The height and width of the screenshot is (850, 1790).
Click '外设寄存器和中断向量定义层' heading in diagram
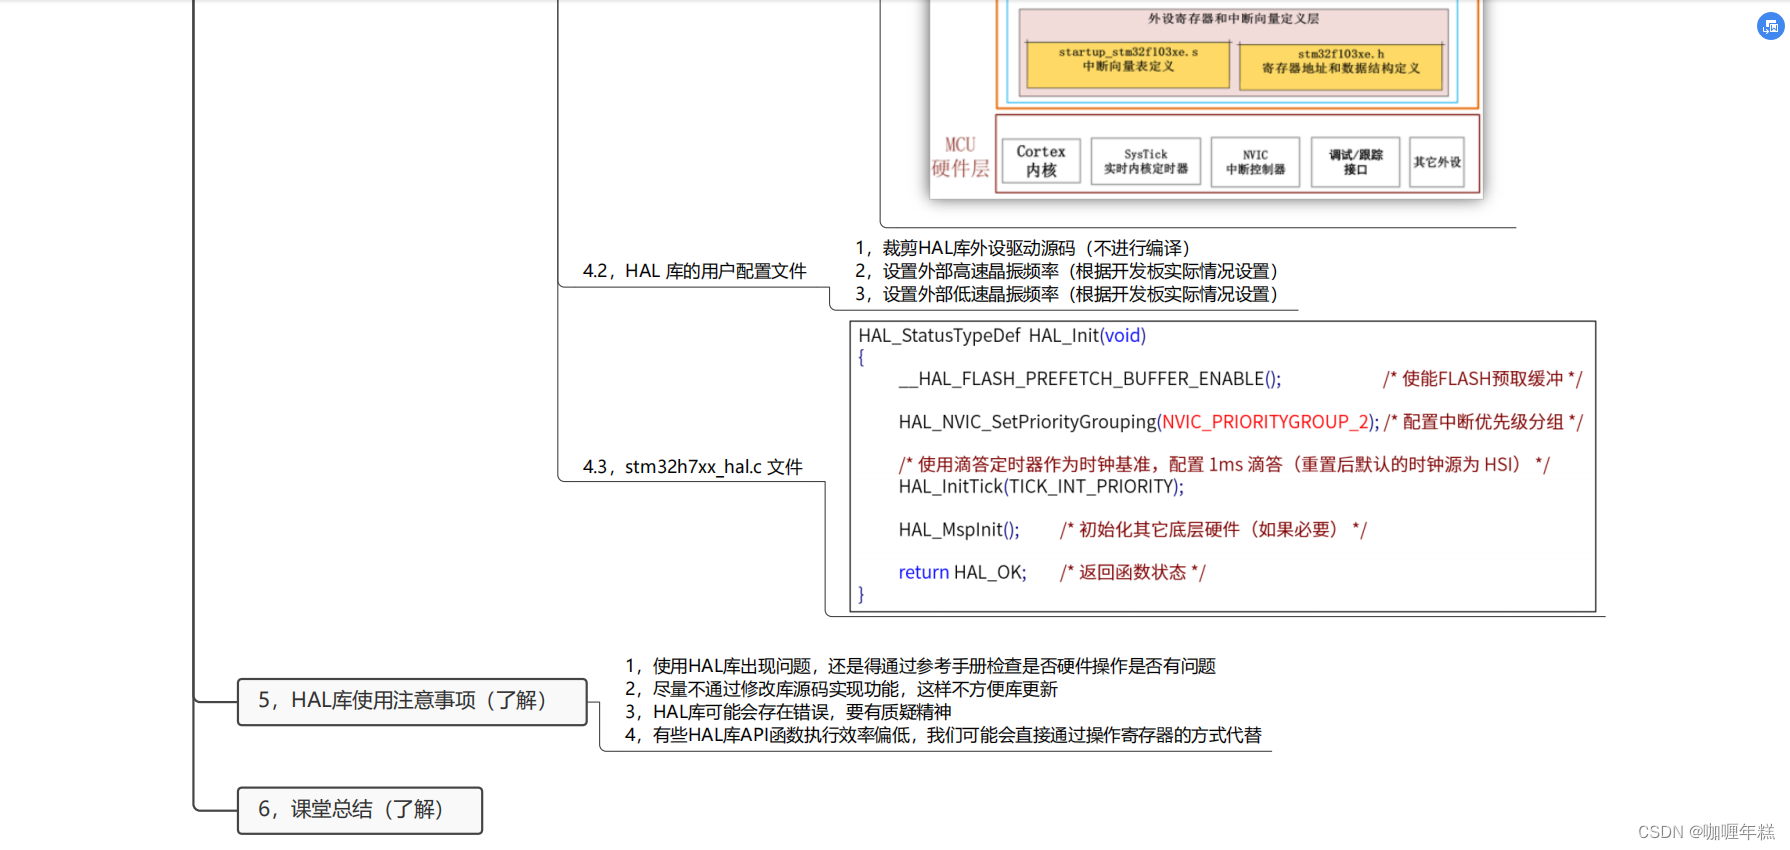1233,18
